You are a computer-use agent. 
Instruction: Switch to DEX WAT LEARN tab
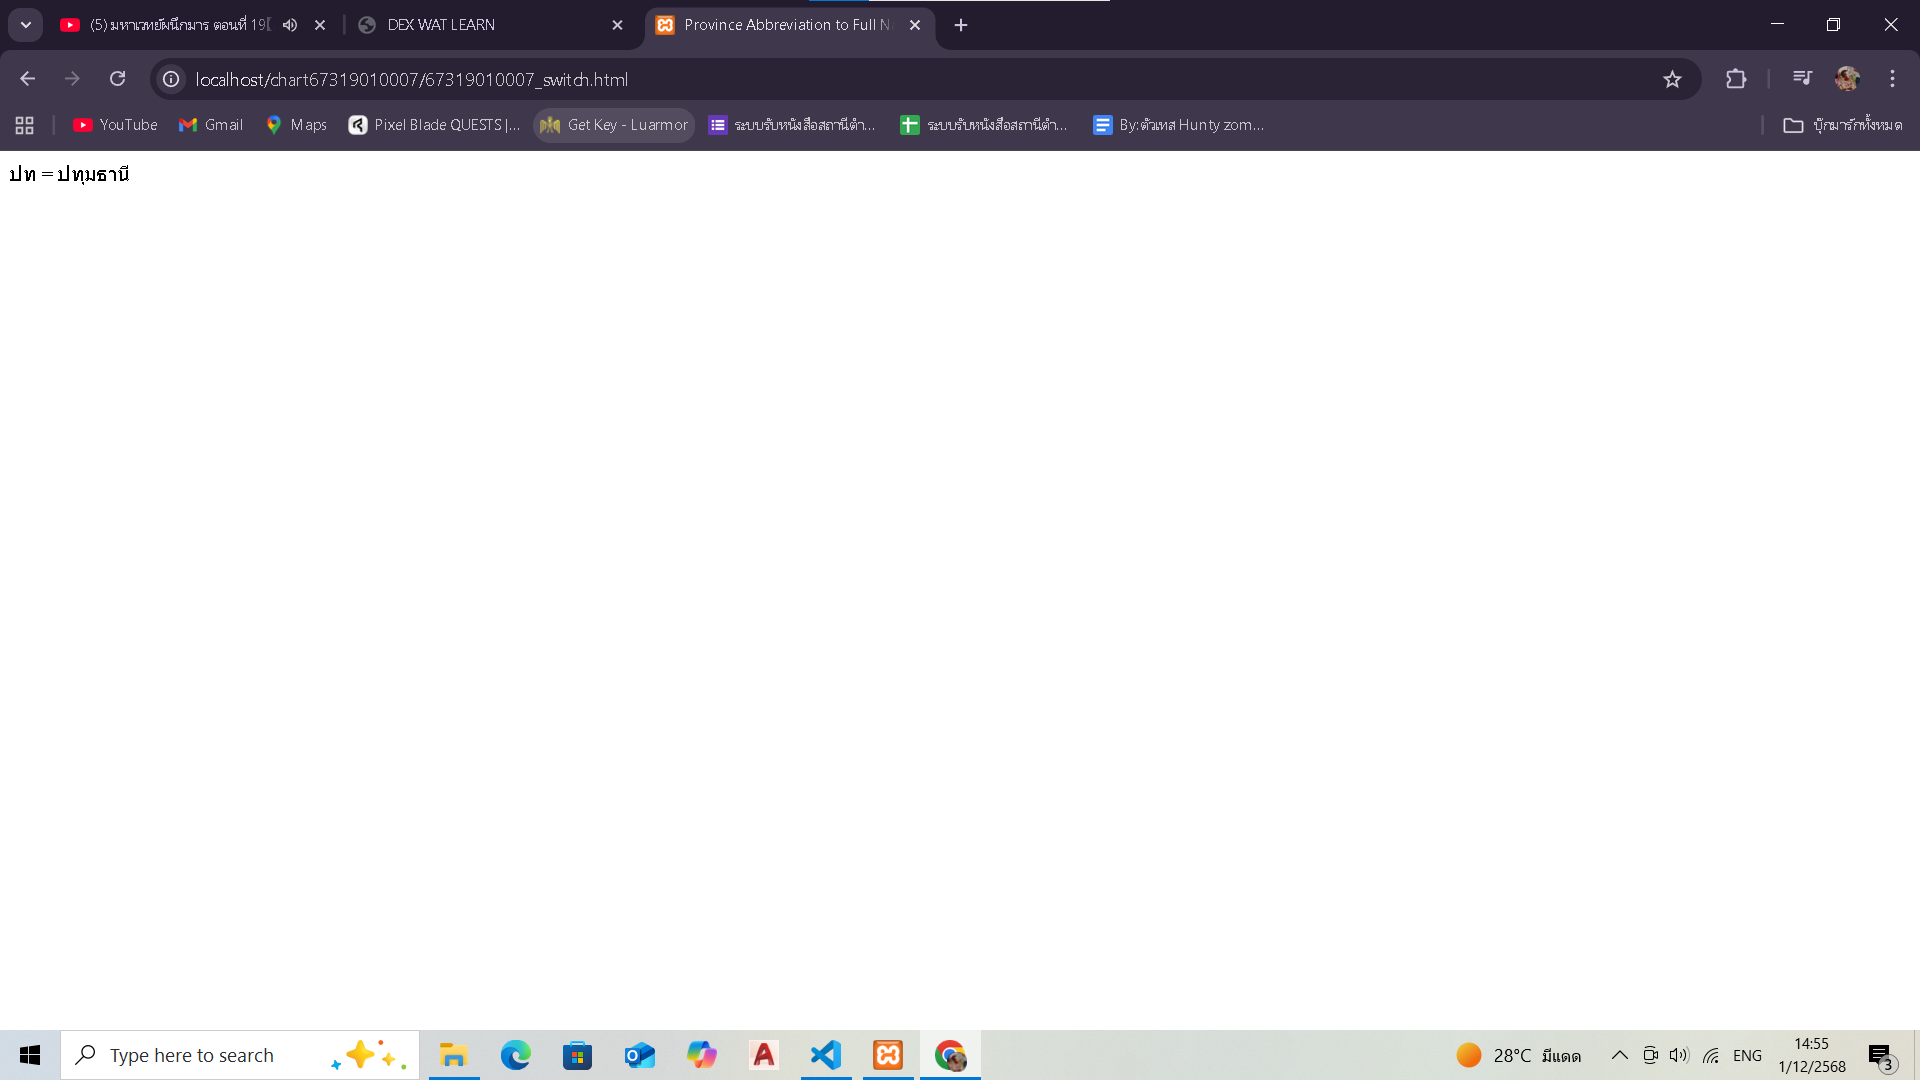click(480, 25)
